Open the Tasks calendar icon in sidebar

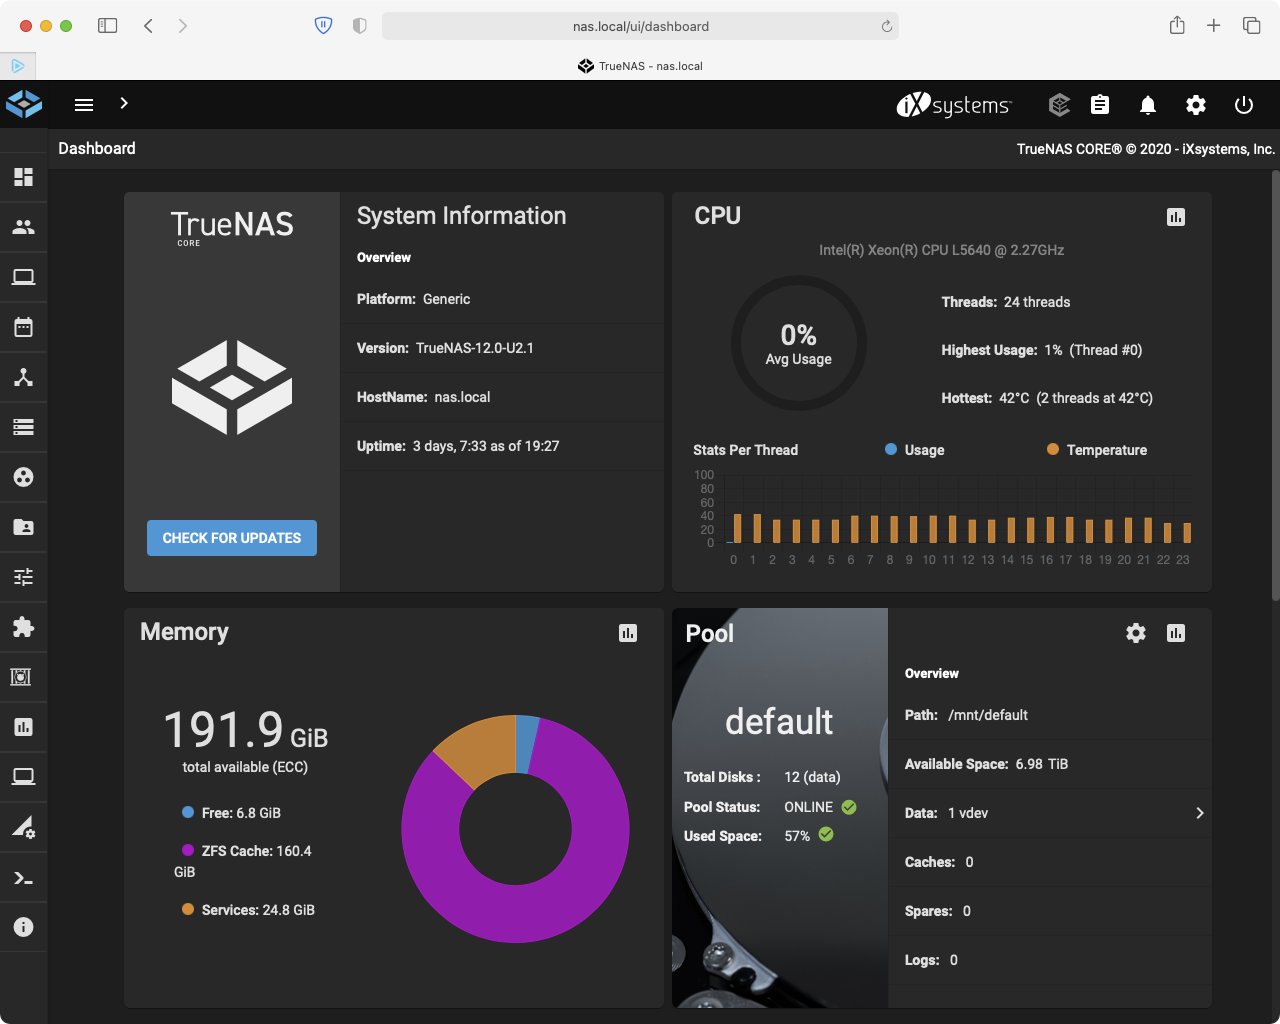click(x=23, y=327)
